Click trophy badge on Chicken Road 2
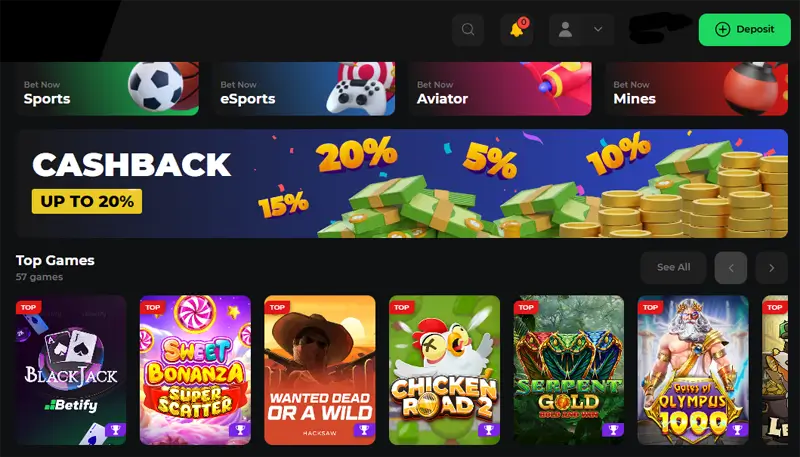800x457 pixels. coord(489,430)
